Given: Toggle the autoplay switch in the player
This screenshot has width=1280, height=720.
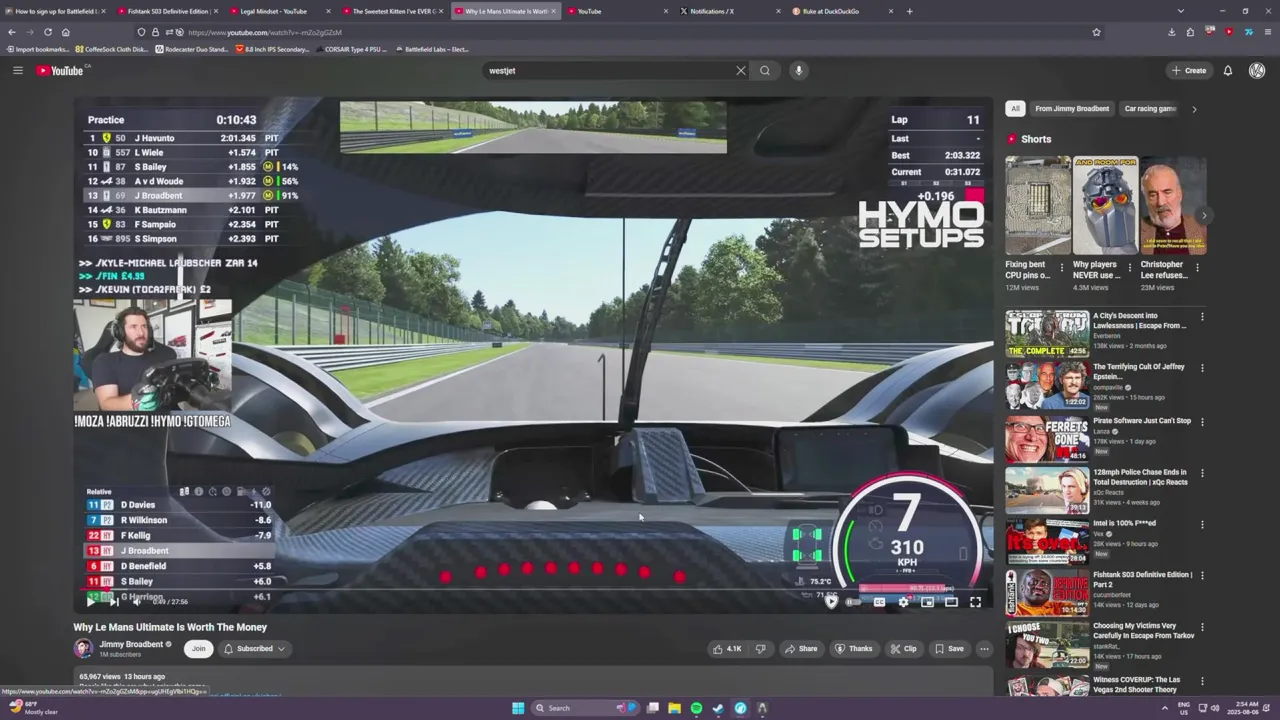Looking at the screenshot, I should pos(853,602).
